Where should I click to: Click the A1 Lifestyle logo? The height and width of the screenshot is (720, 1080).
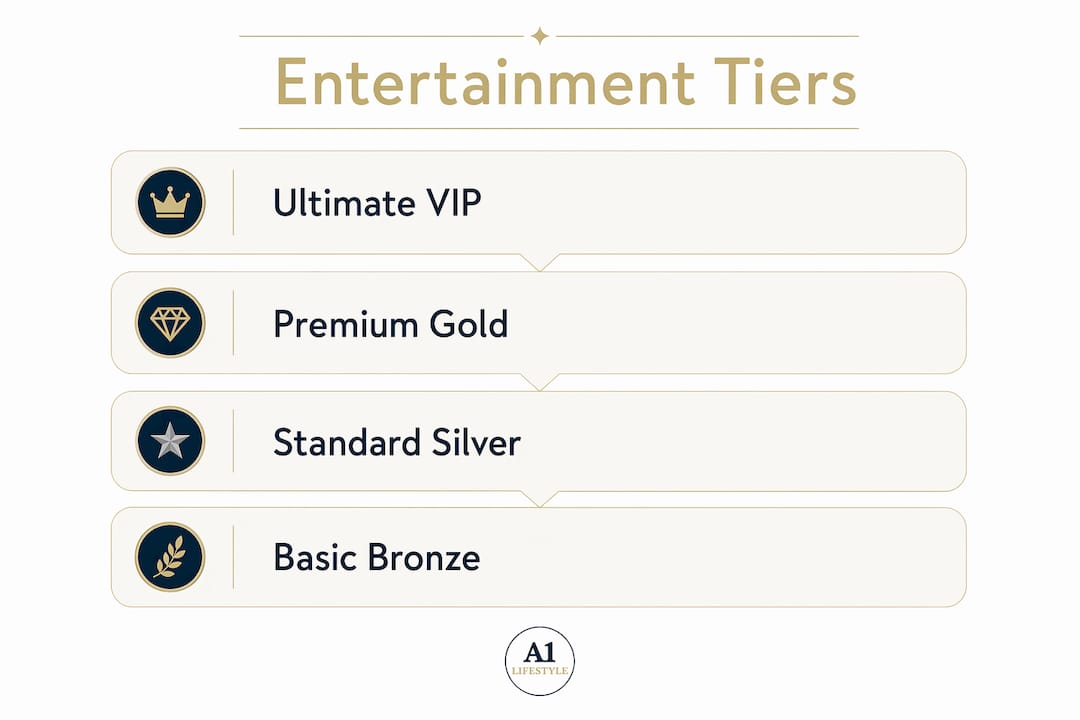point(539,661)
